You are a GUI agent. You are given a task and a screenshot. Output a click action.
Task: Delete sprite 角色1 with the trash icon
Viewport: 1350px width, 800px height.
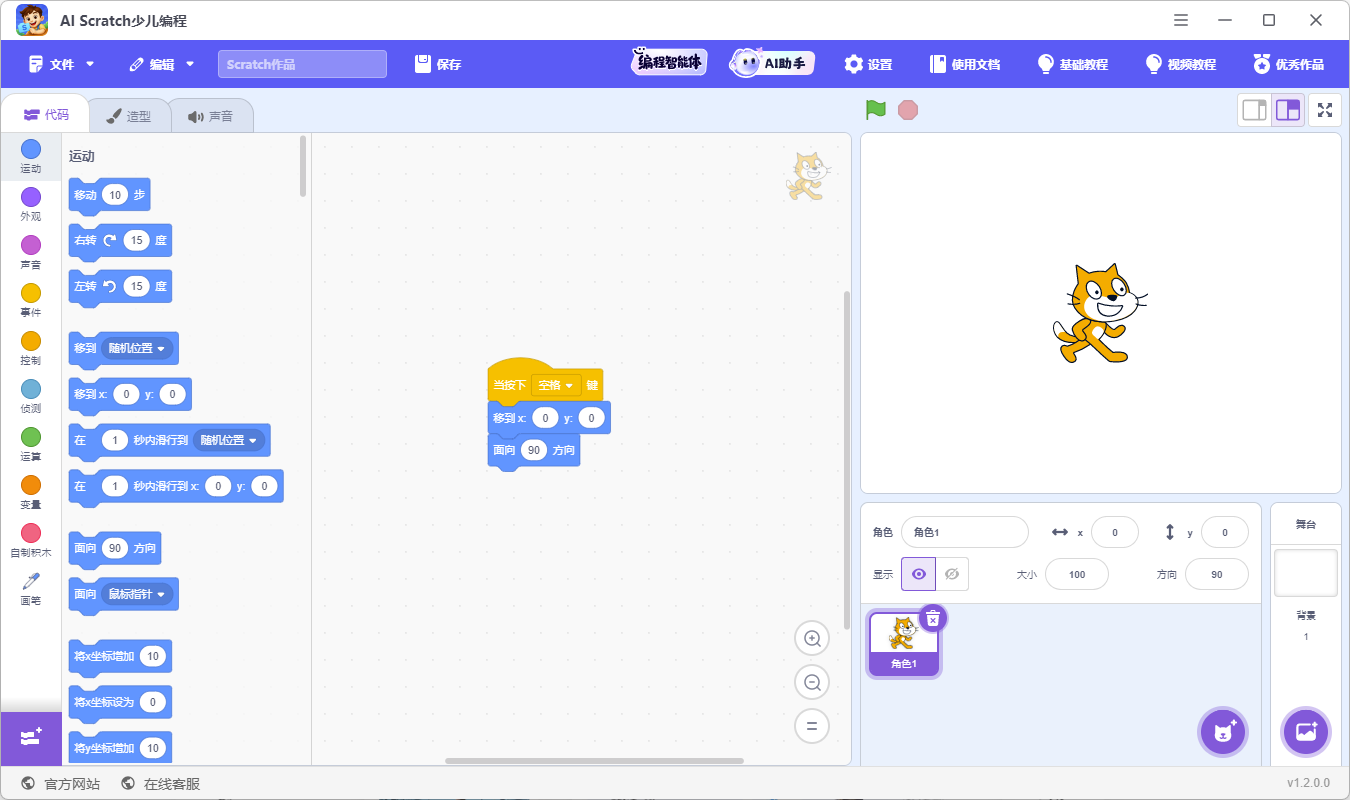coord(932,618)
